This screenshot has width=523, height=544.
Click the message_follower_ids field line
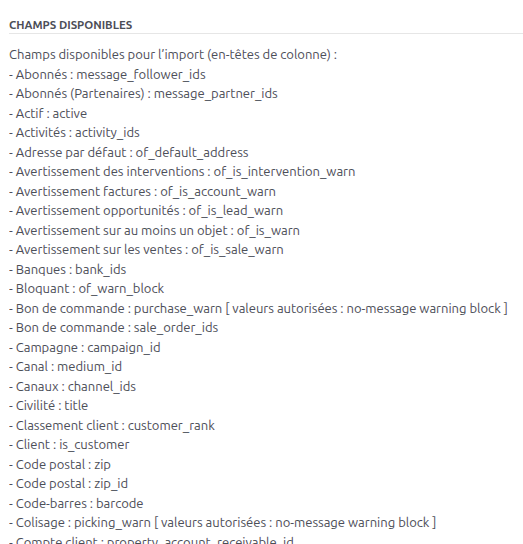tap(107, 75)
